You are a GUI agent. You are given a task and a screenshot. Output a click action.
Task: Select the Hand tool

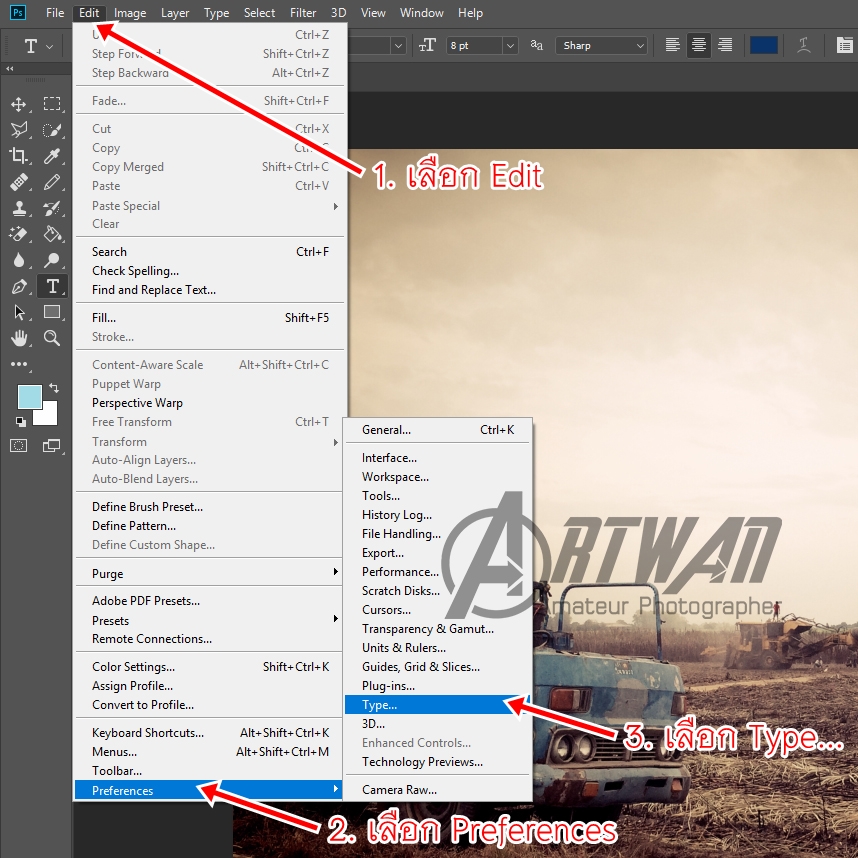(19, 338)
